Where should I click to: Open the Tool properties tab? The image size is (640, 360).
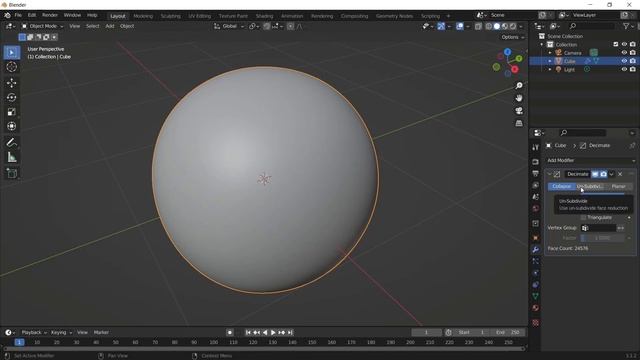[536, 147]
